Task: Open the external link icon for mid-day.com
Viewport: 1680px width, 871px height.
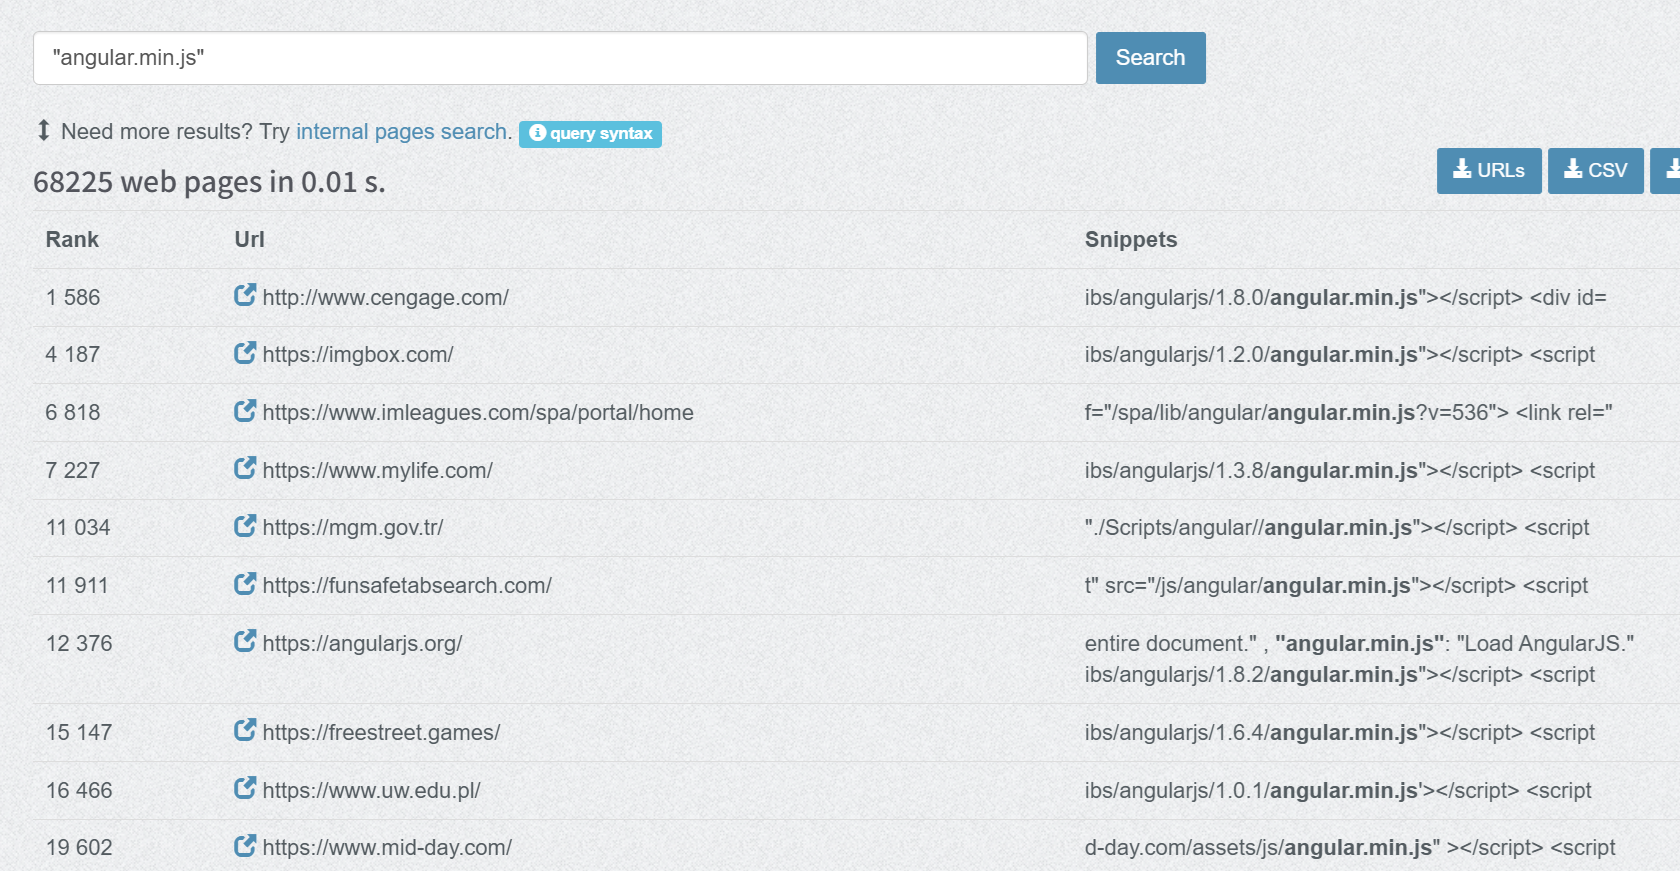Action: pos(245,846)
